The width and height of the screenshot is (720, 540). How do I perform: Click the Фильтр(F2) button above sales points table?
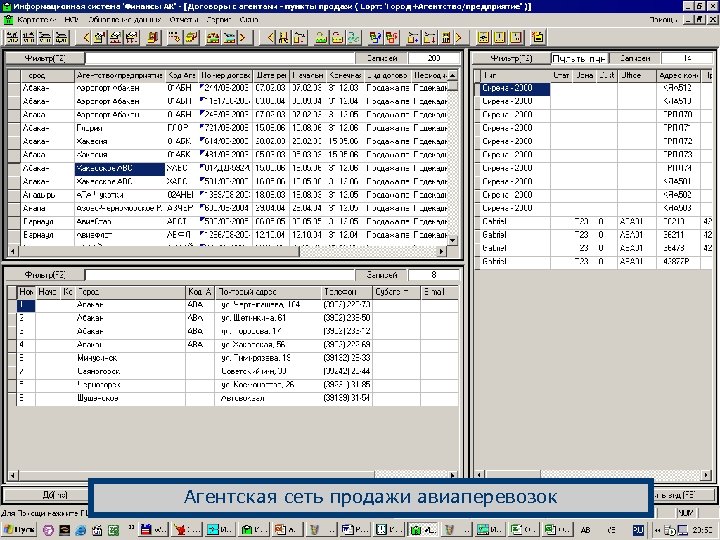point(45,275)
